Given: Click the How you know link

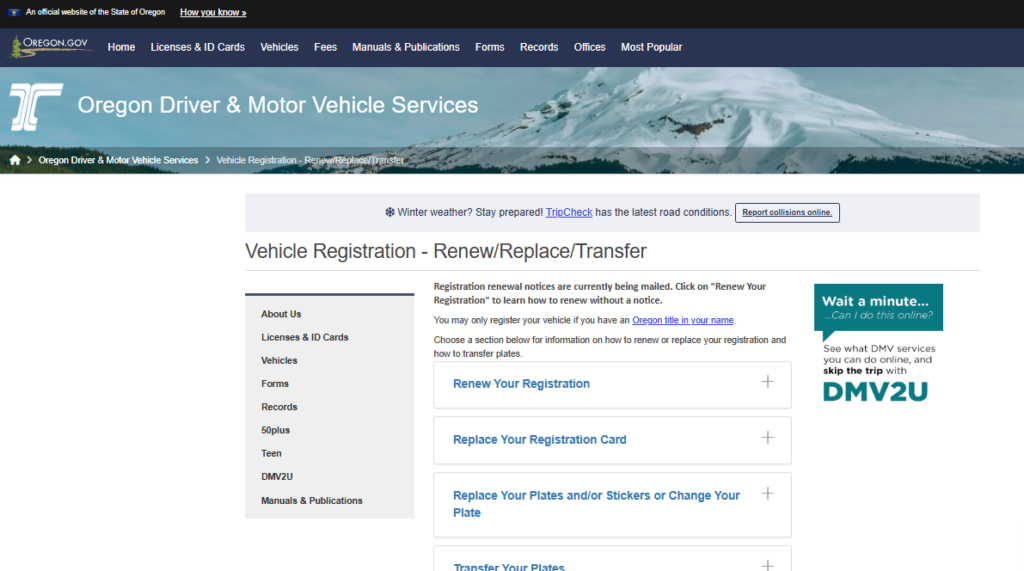Looking at the screenshot, I should point(213,12).
